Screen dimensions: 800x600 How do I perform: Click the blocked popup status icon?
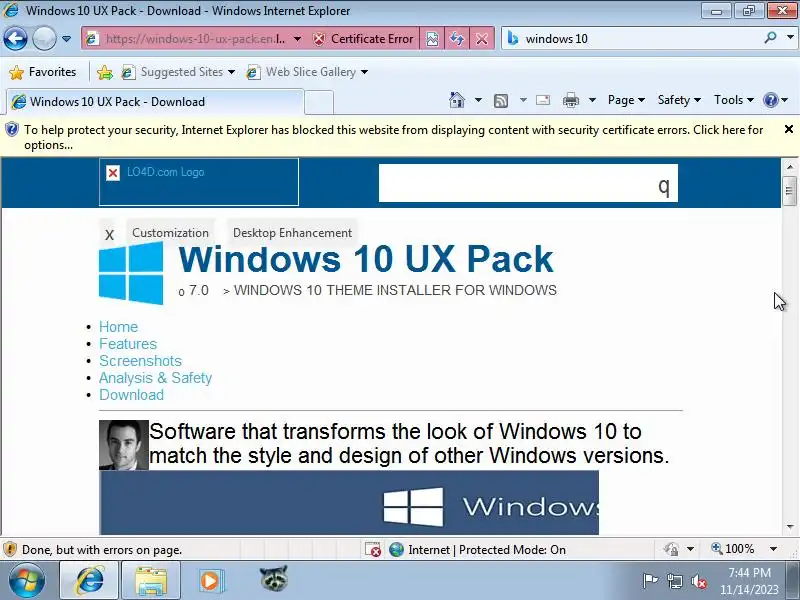point(373,549)
